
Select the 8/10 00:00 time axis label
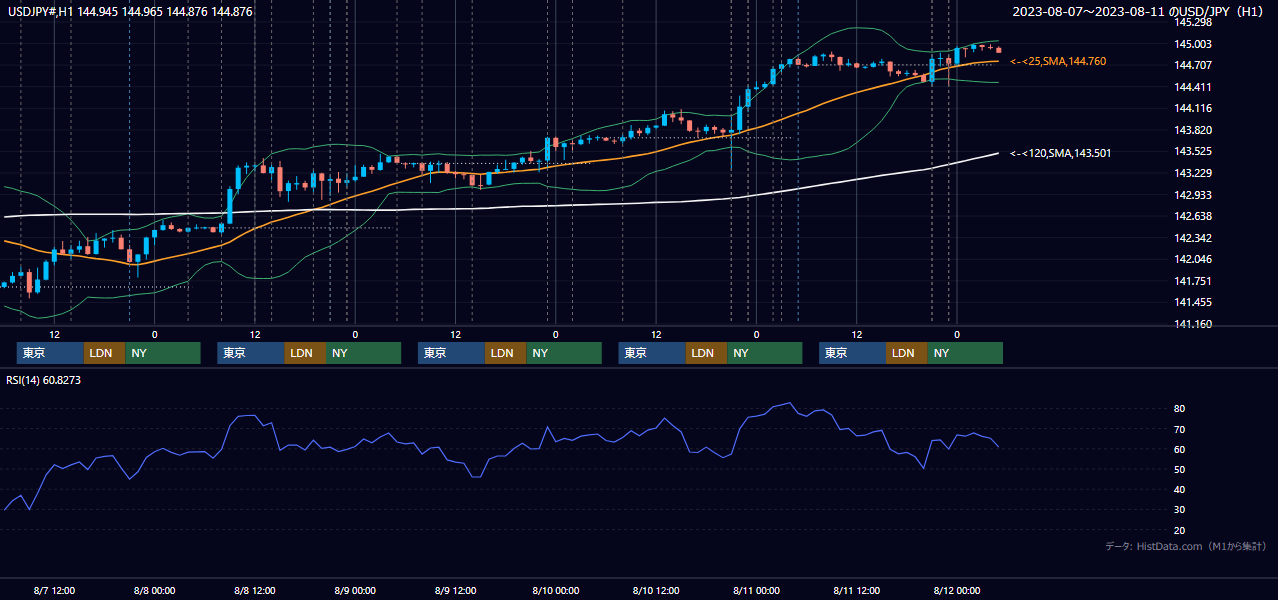pyautogui.click(x=555, y=590)
